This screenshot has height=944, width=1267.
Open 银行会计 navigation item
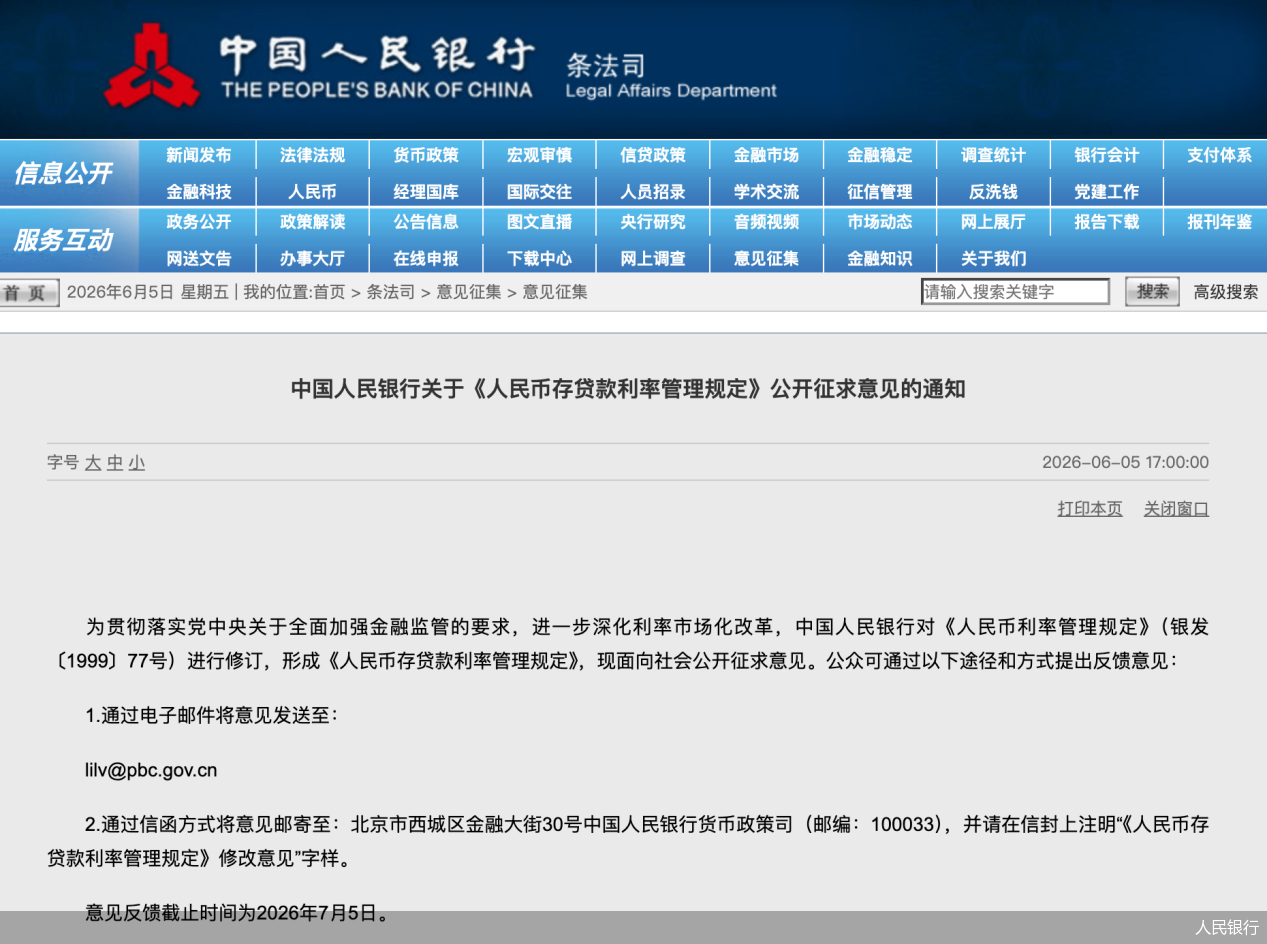tap(1107, 155)
